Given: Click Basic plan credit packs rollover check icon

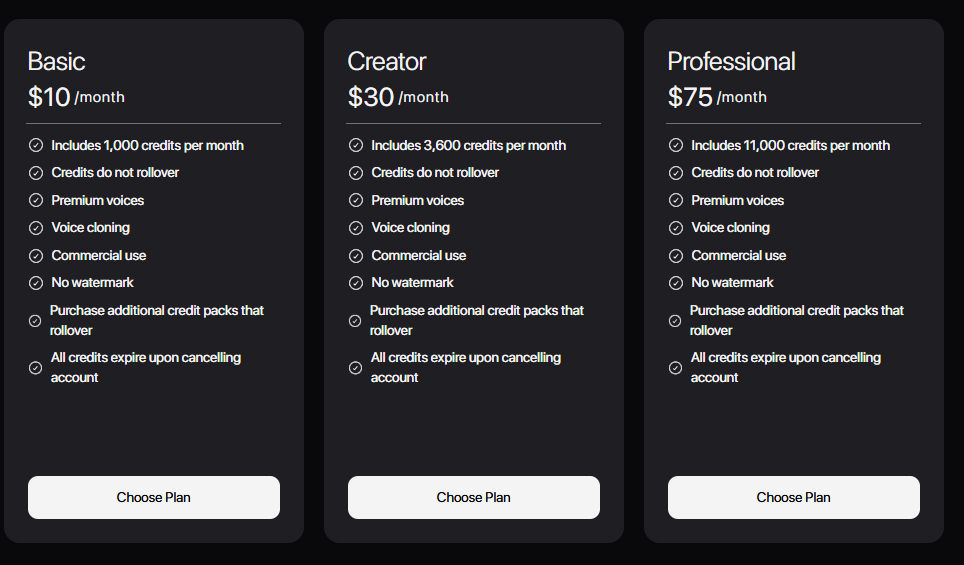Looking at the screenshot, I should pyautogui.click(x=35, y=321).
